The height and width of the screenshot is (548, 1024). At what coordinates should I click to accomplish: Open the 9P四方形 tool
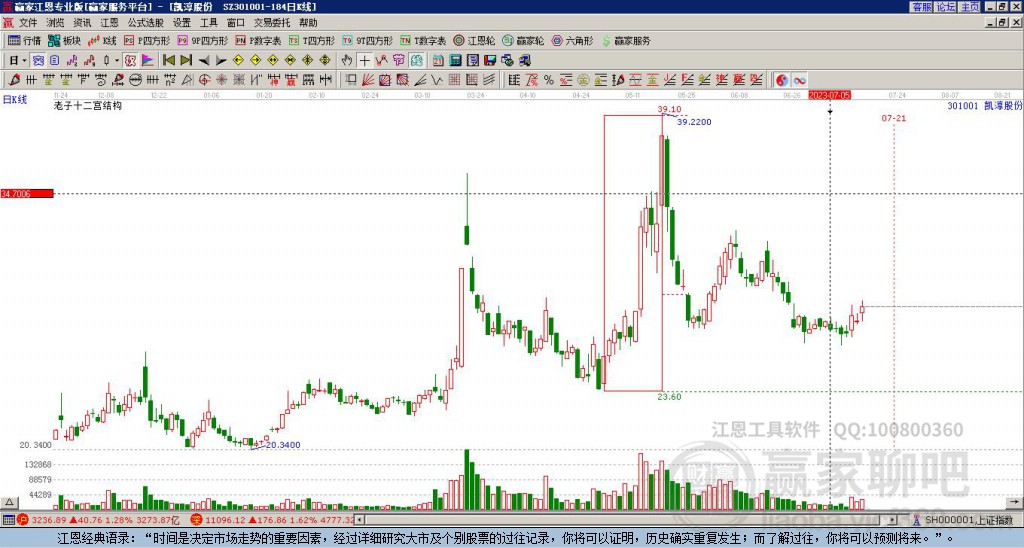[x=202, y=40]
